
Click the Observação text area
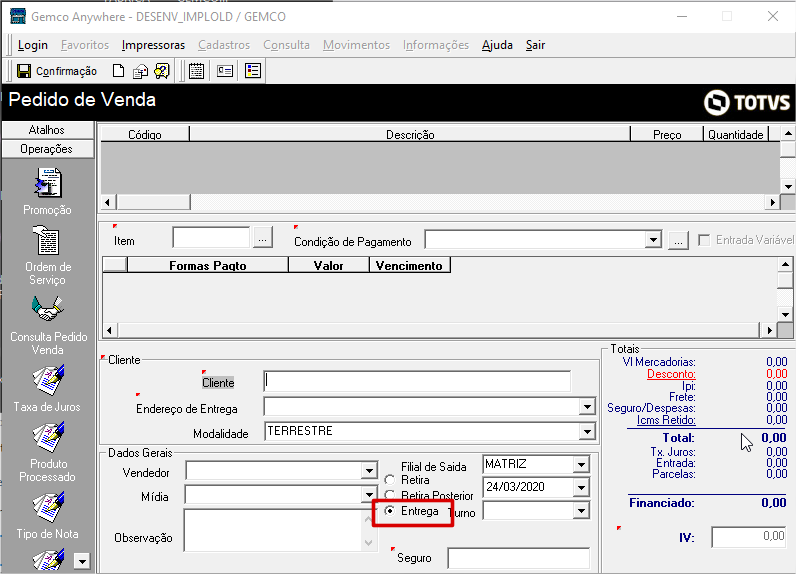coord(273,530)
